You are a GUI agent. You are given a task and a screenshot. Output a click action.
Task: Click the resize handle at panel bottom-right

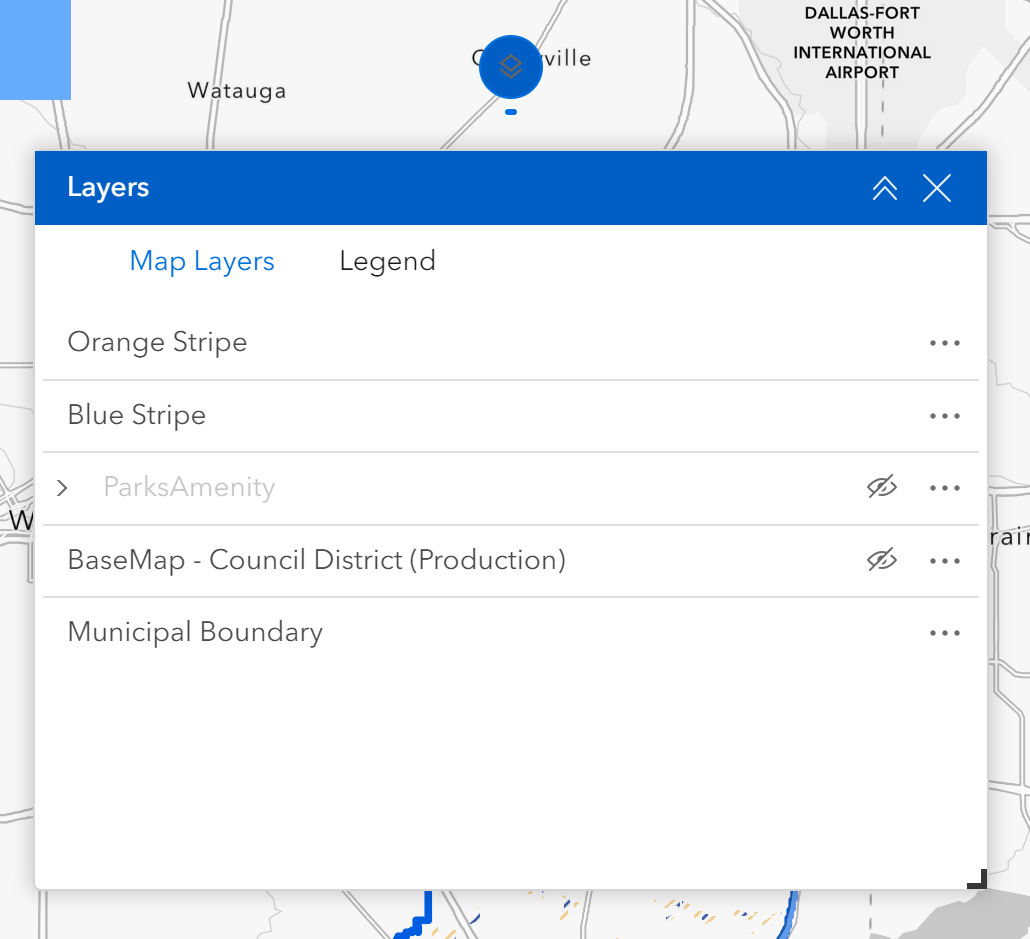click(976, 880)
